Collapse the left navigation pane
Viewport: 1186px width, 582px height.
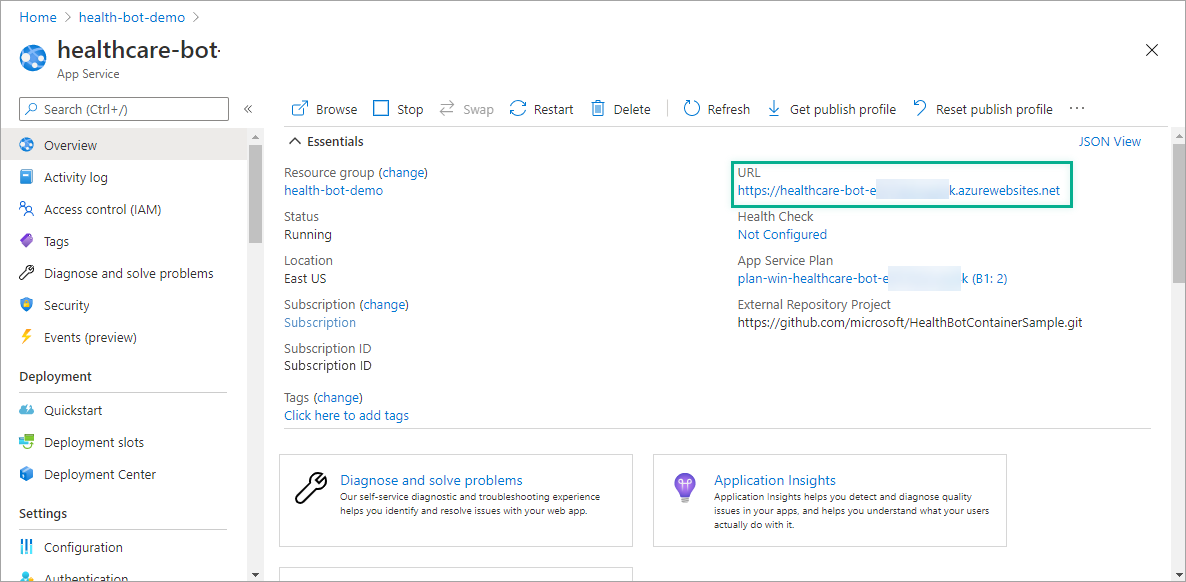[248, 109]
